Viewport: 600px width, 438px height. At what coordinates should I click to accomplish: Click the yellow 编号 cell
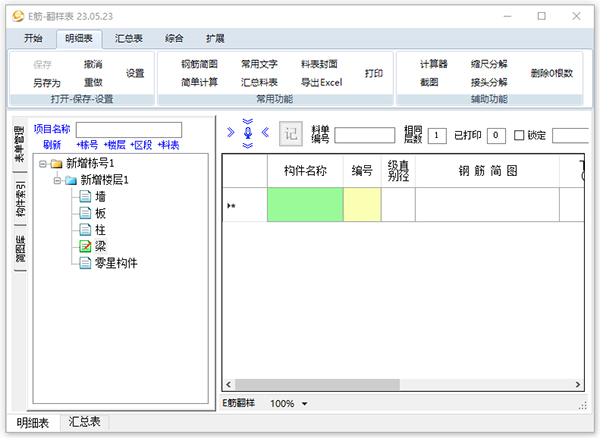[362, 205]
